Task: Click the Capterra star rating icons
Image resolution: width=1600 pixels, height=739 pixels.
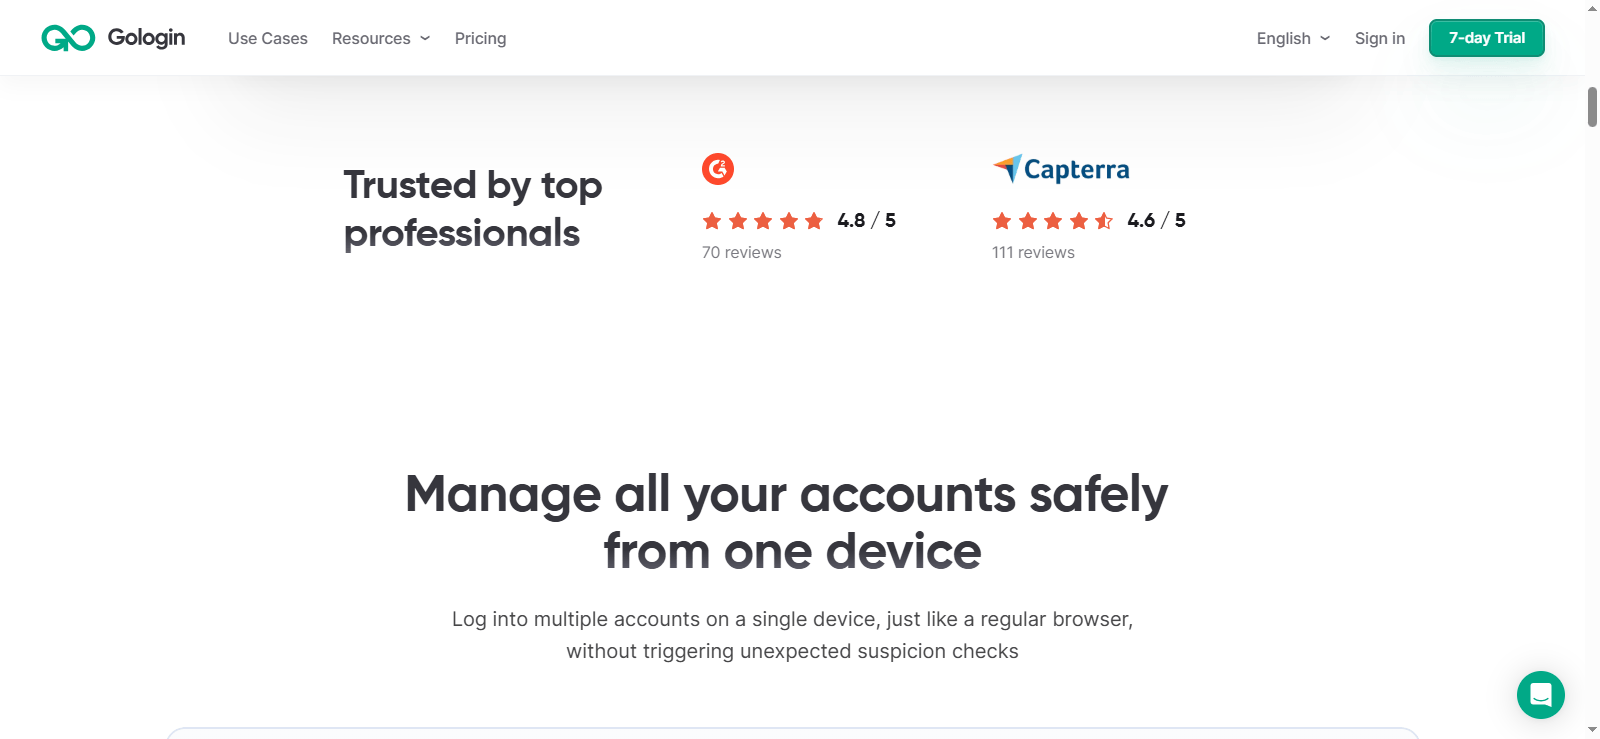Action: [x=1053, y=221]
